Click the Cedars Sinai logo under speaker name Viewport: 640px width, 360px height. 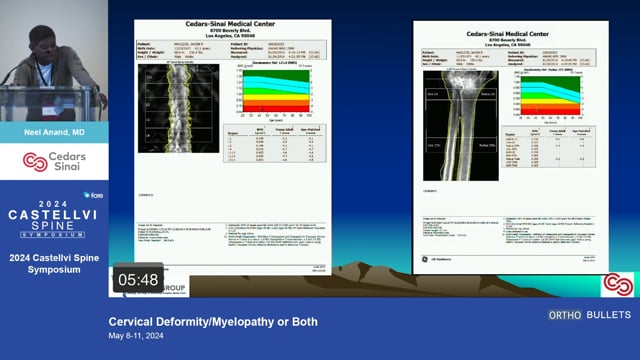pyautogui.click(x=54, y=161)
